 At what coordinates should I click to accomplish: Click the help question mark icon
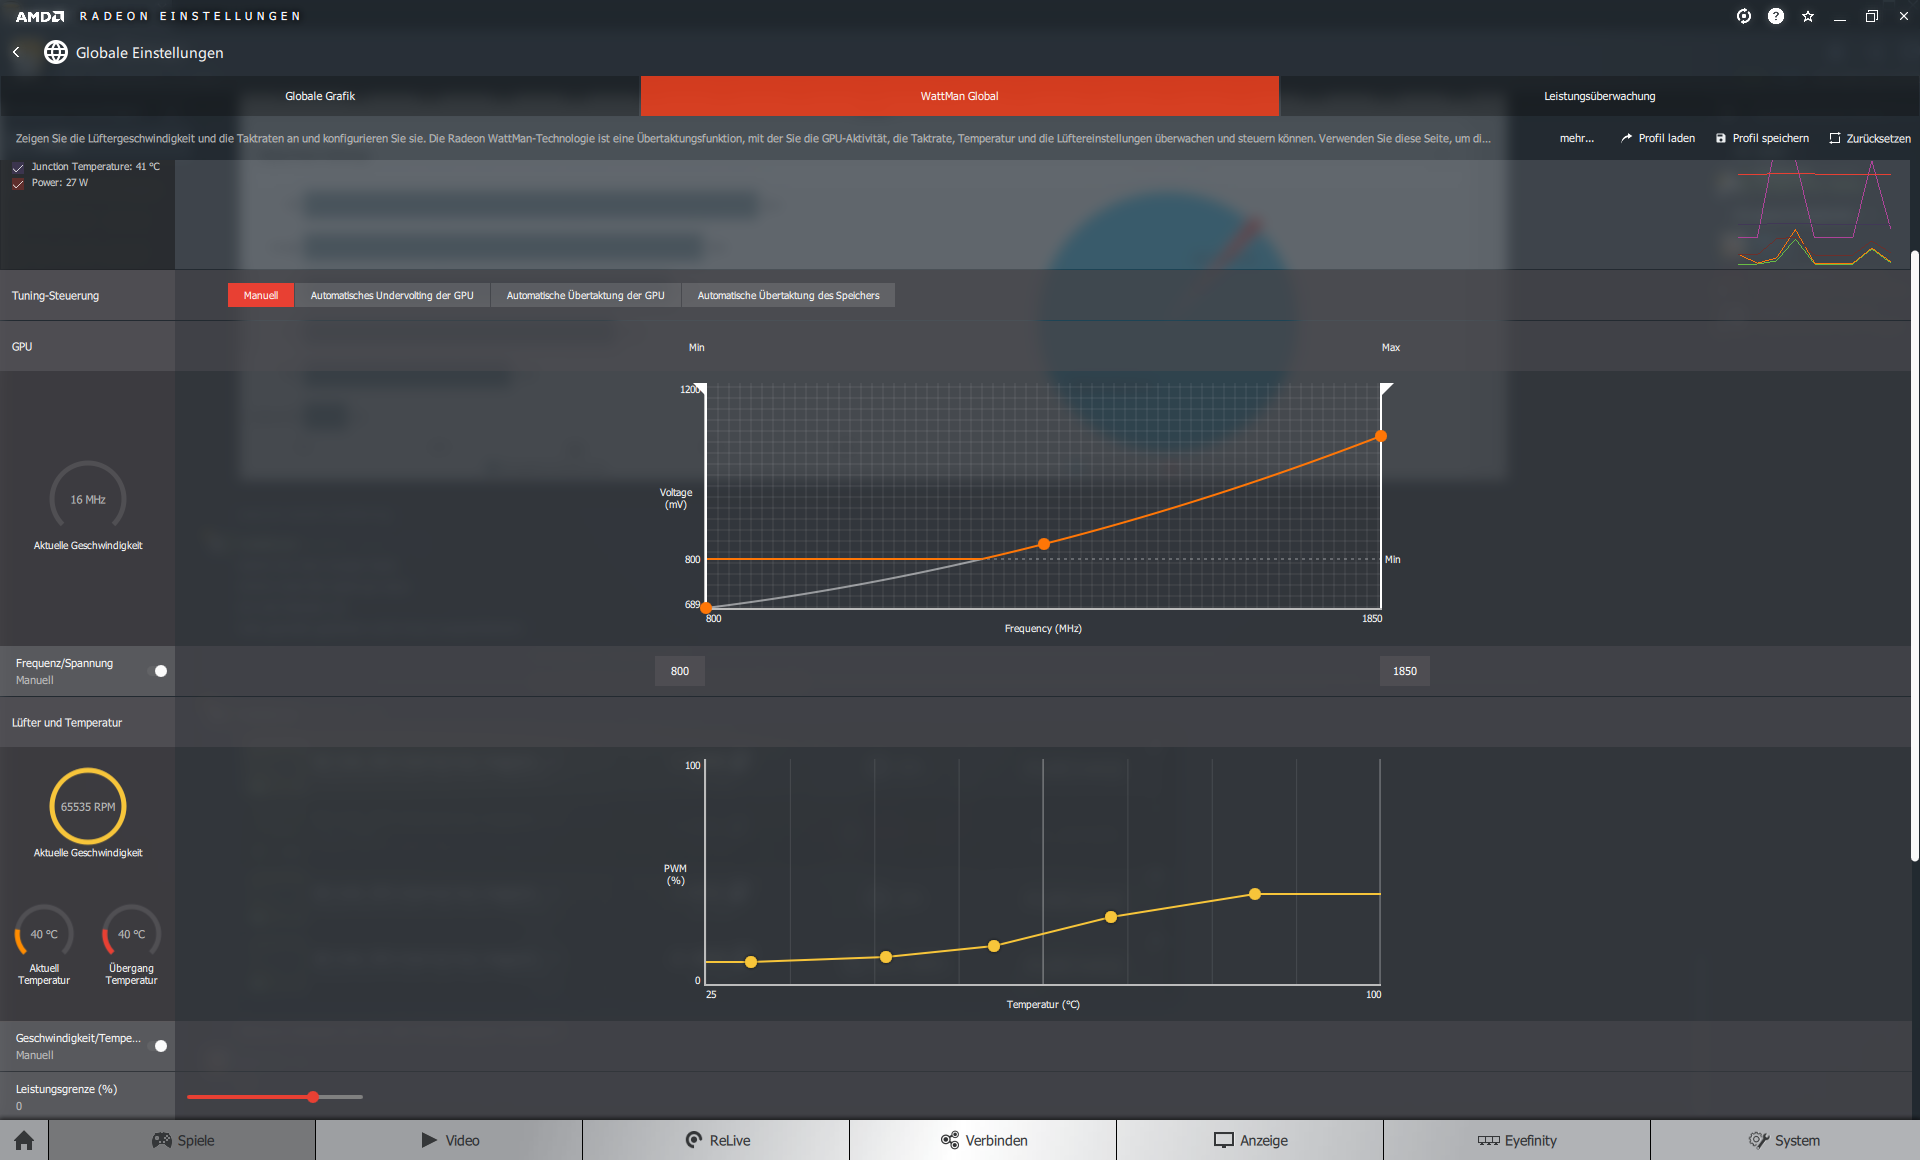coord(1775,16)
